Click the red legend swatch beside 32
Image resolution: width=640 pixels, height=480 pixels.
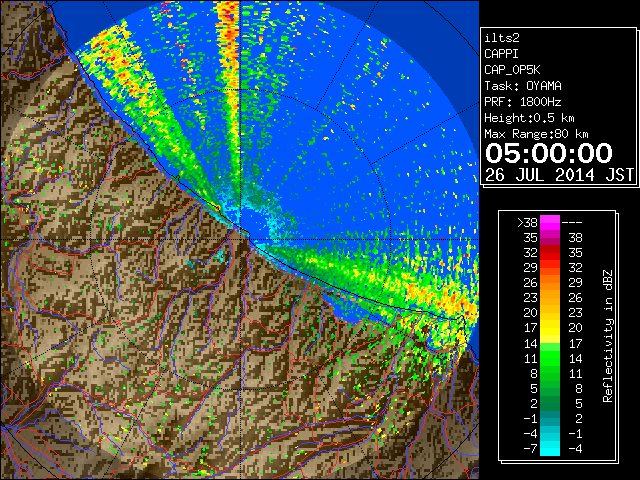pyautogui.click(x=550, y=253)
